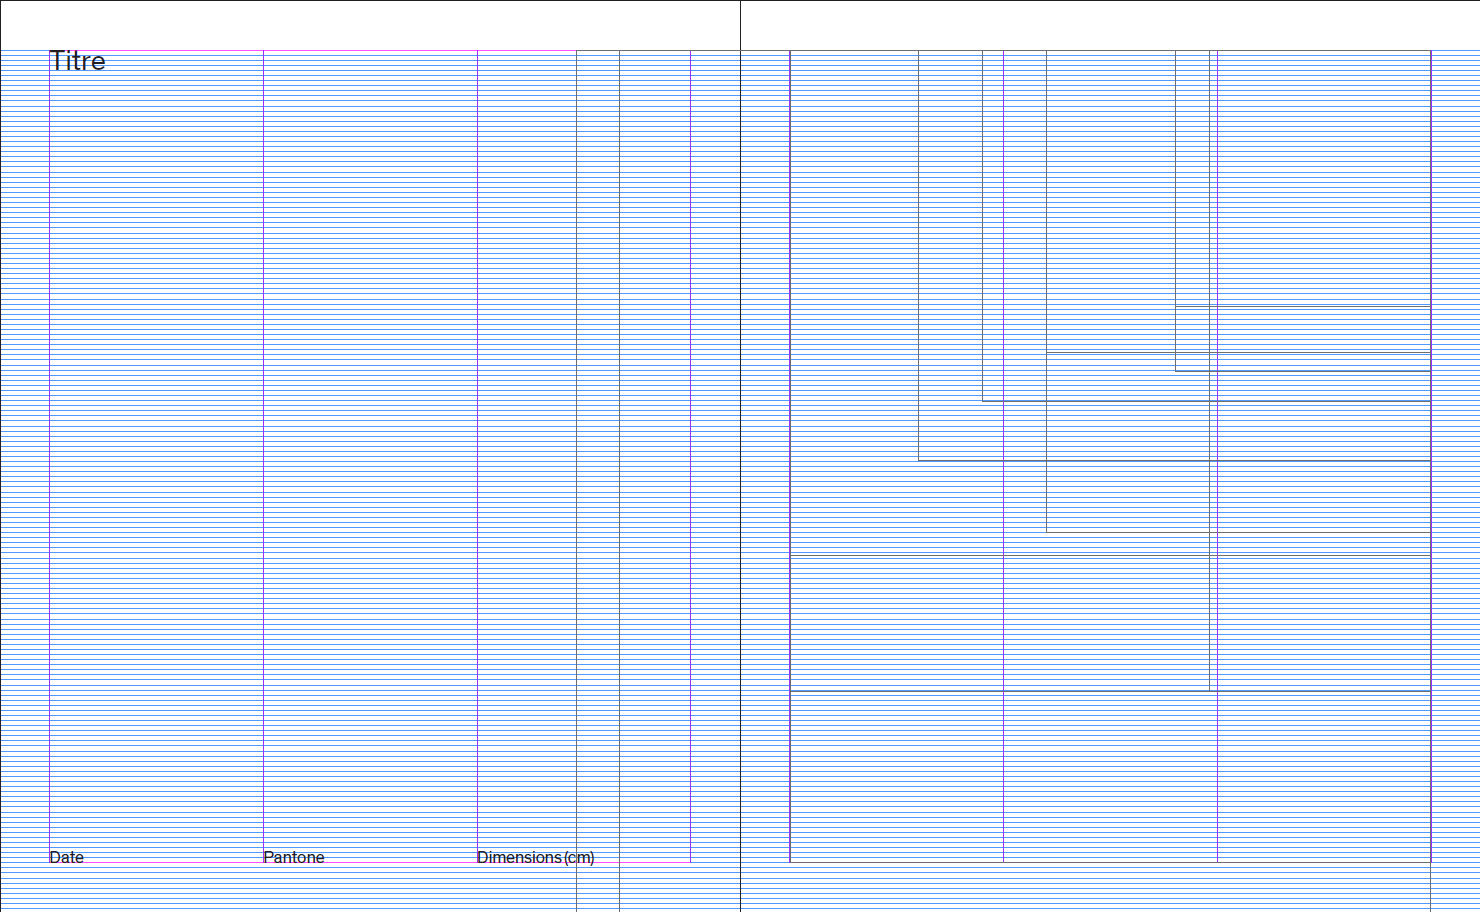1480x912 pixels.
Task: Click the inner margin strip between left page and spine
Action: (x=715, y=450)
